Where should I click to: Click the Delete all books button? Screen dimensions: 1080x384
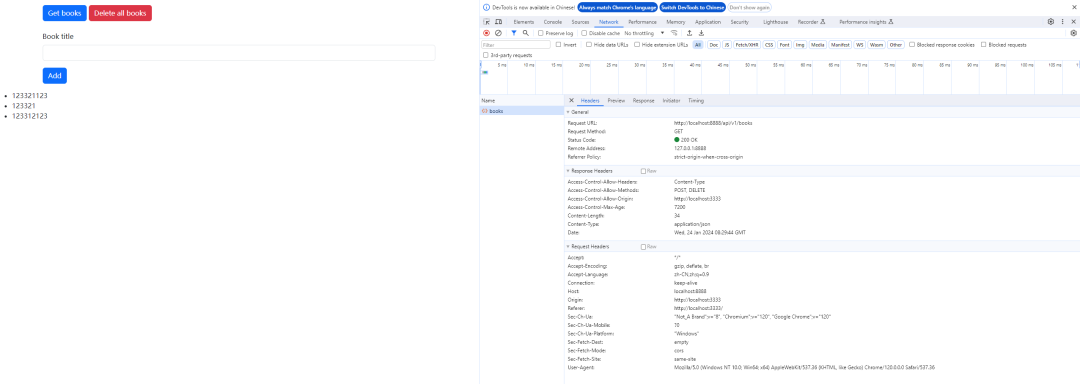tap(120, 13)
